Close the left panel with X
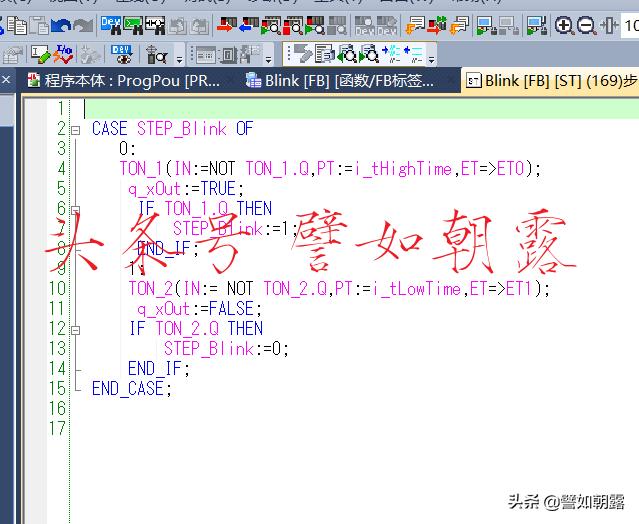Viewport: 639px width, 524px height. pos(6,79)
